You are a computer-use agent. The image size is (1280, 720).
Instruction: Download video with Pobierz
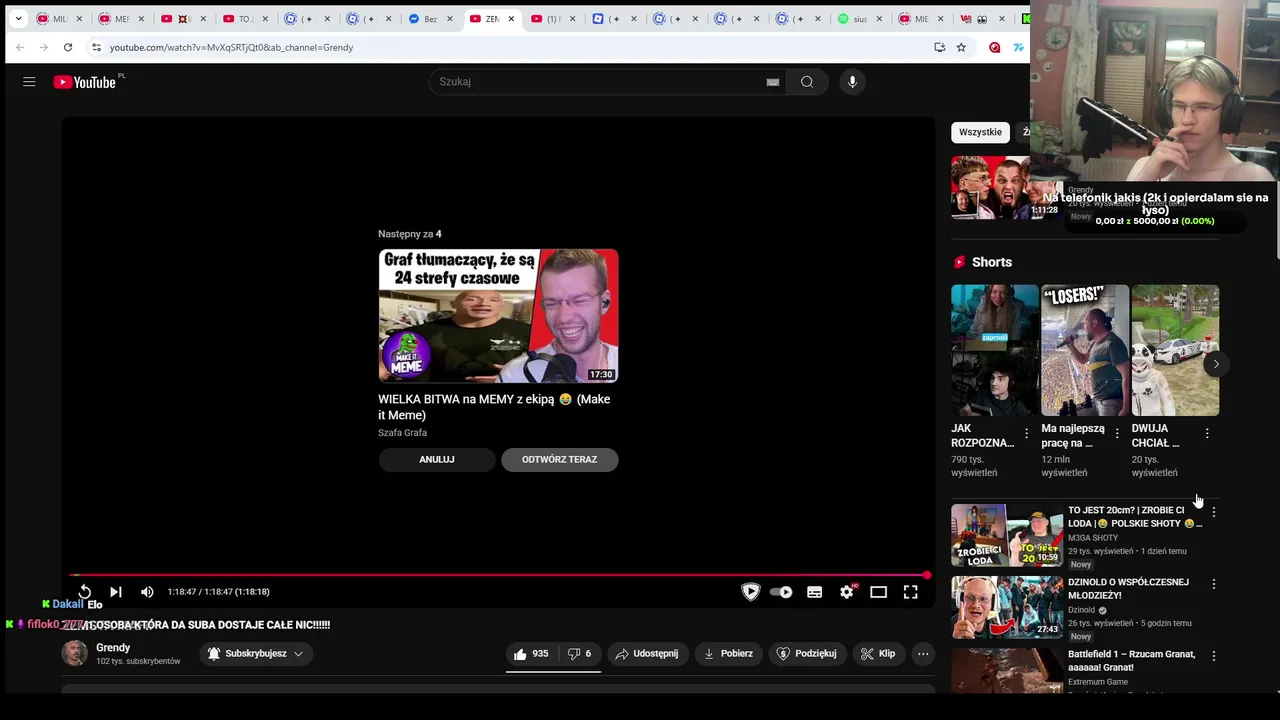(x=728, y=654)
